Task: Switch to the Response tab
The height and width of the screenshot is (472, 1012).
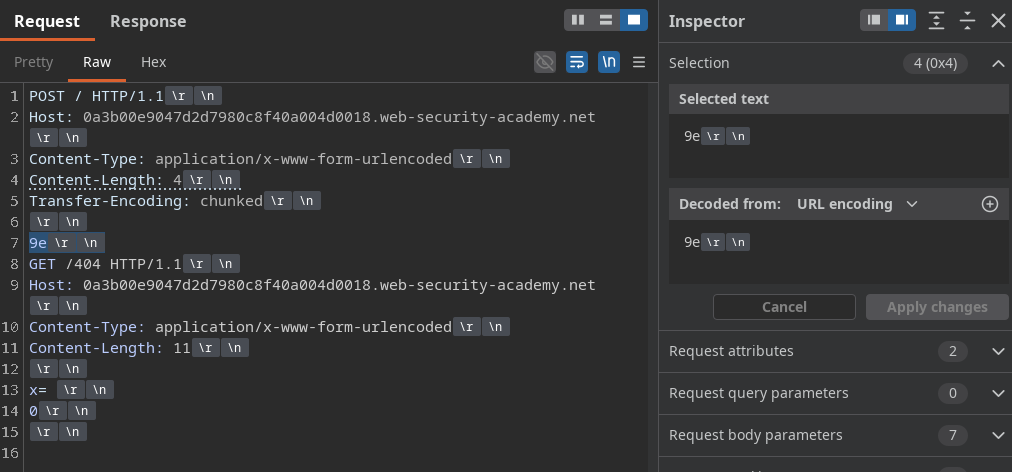Action: coord(148,21)
